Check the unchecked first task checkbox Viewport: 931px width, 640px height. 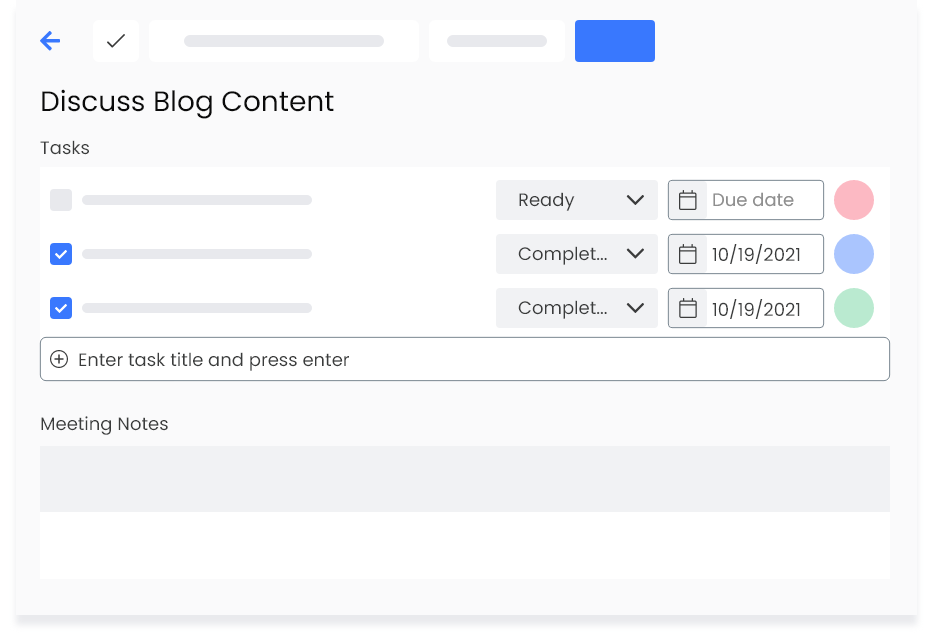click(61, 200)
